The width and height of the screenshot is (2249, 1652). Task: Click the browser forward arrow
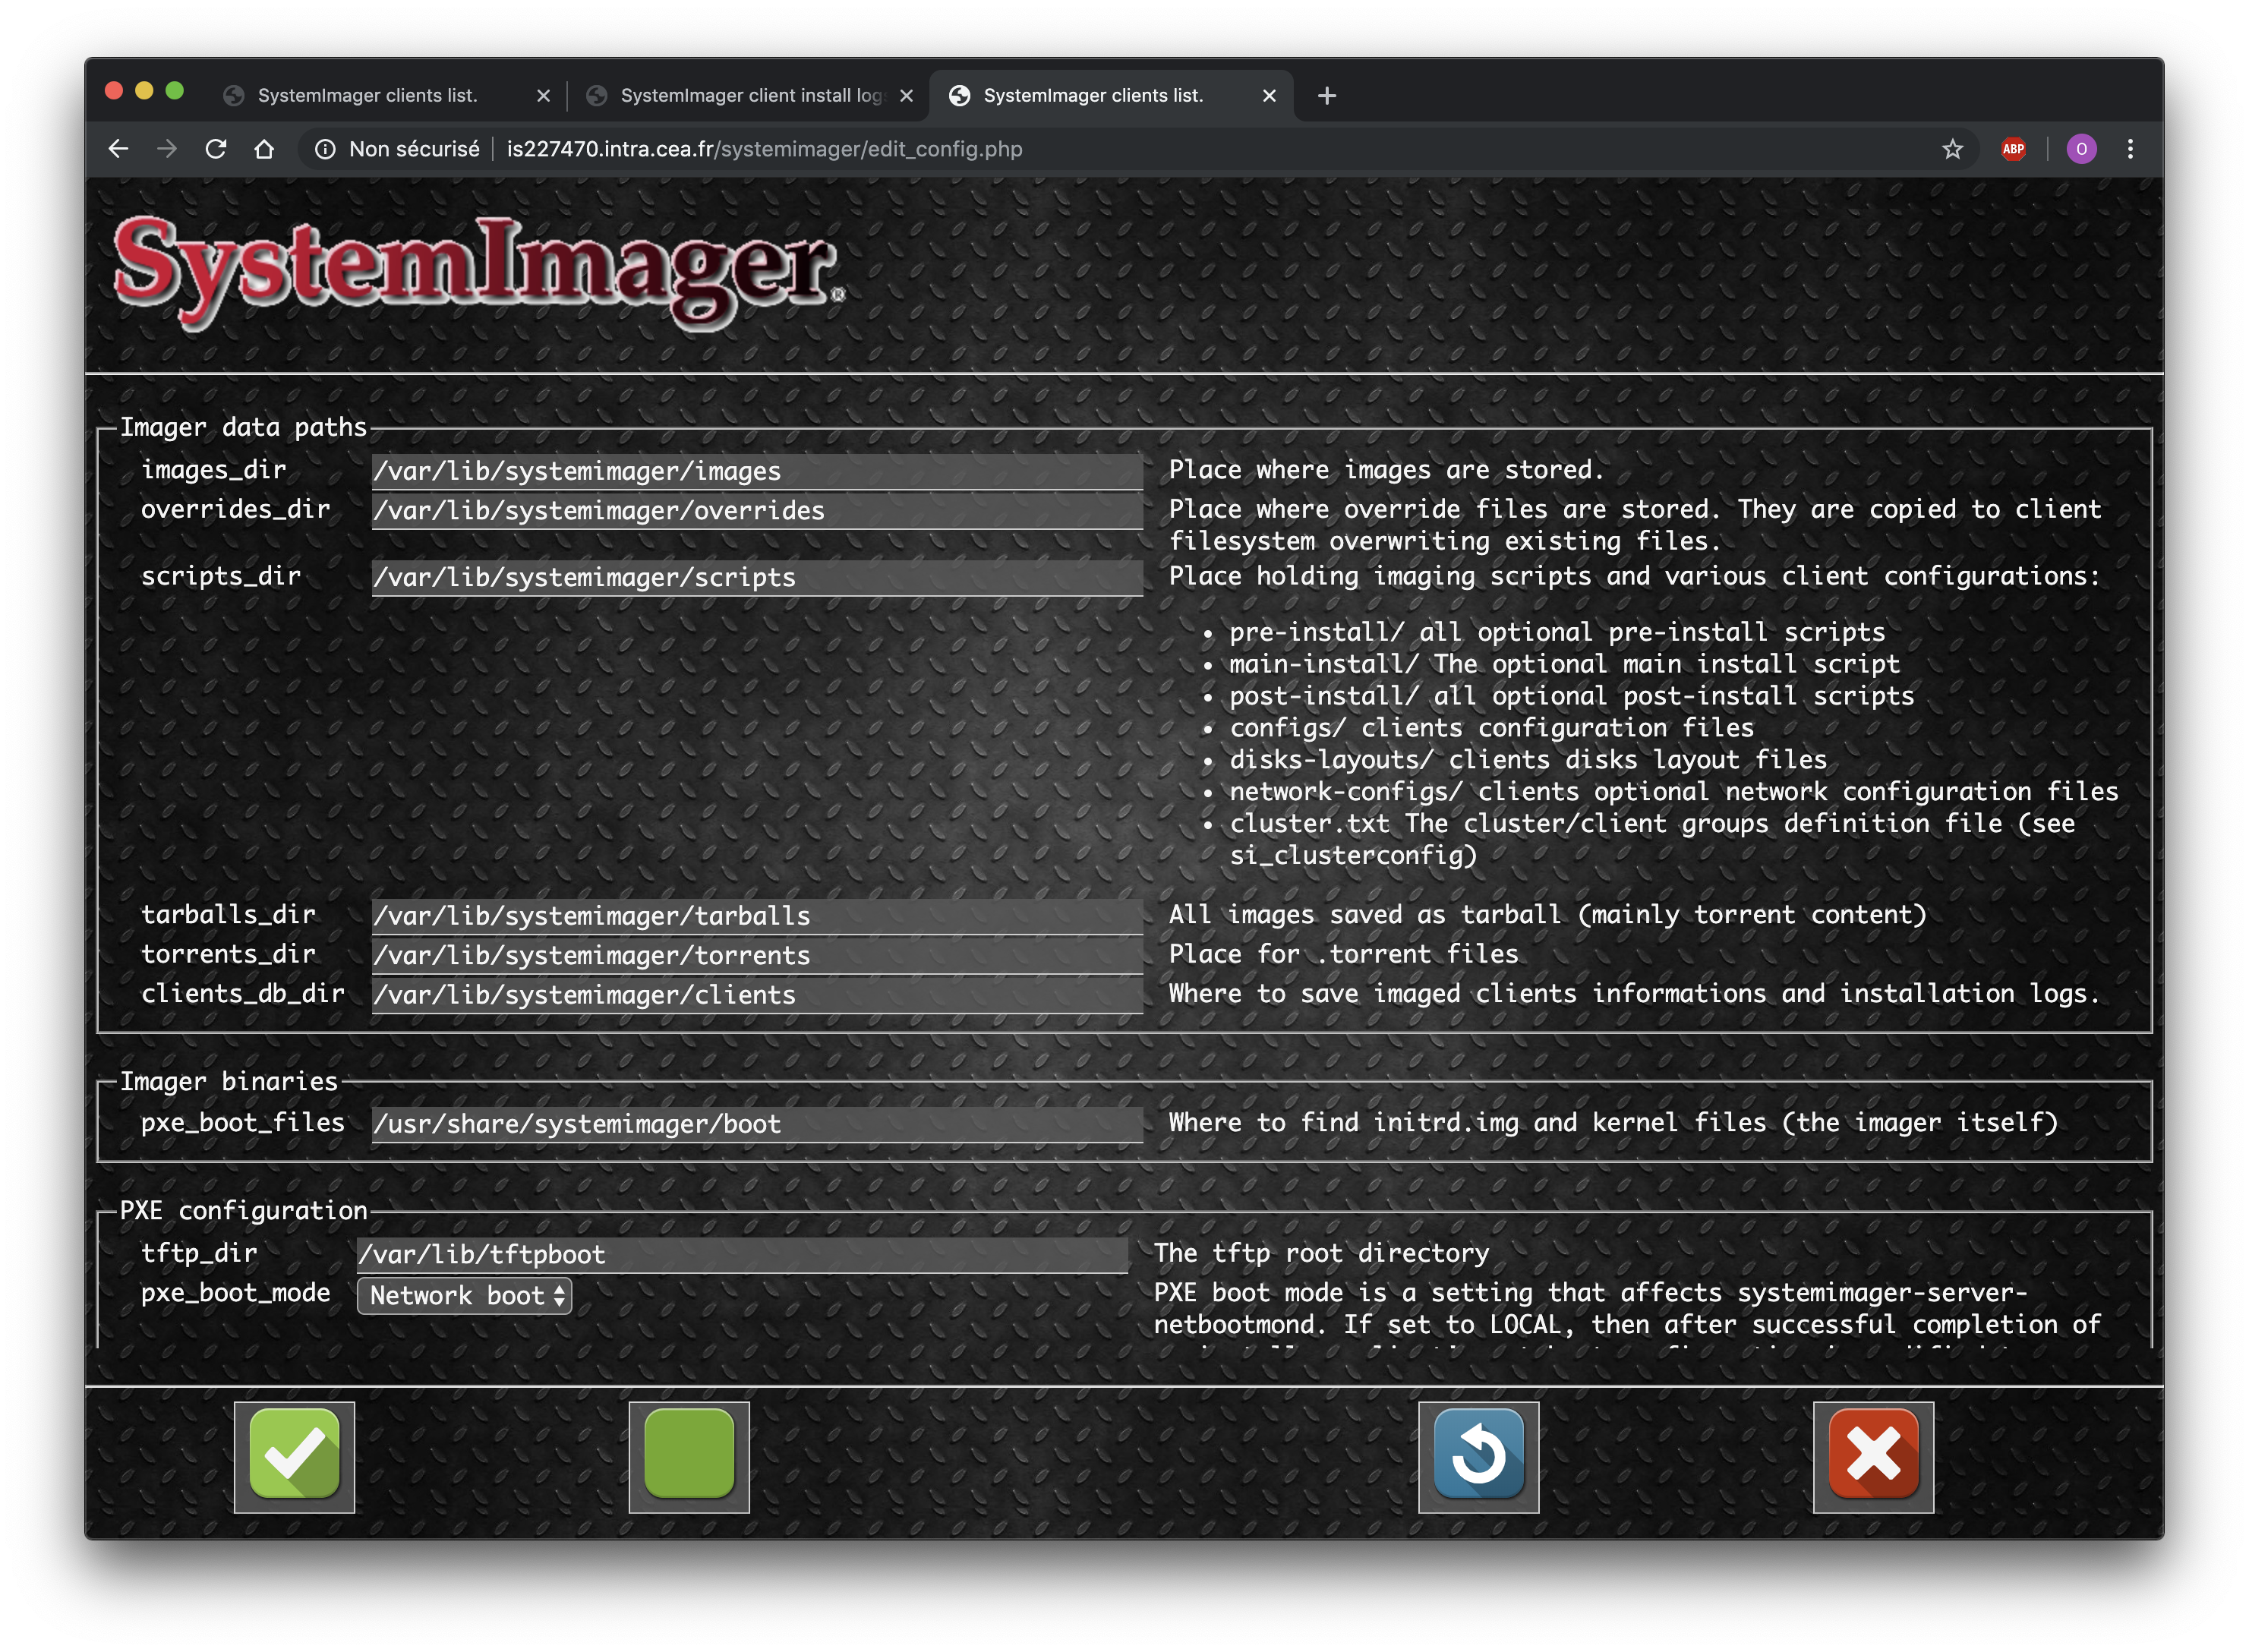pyautogui.click(x=167, y=149)
